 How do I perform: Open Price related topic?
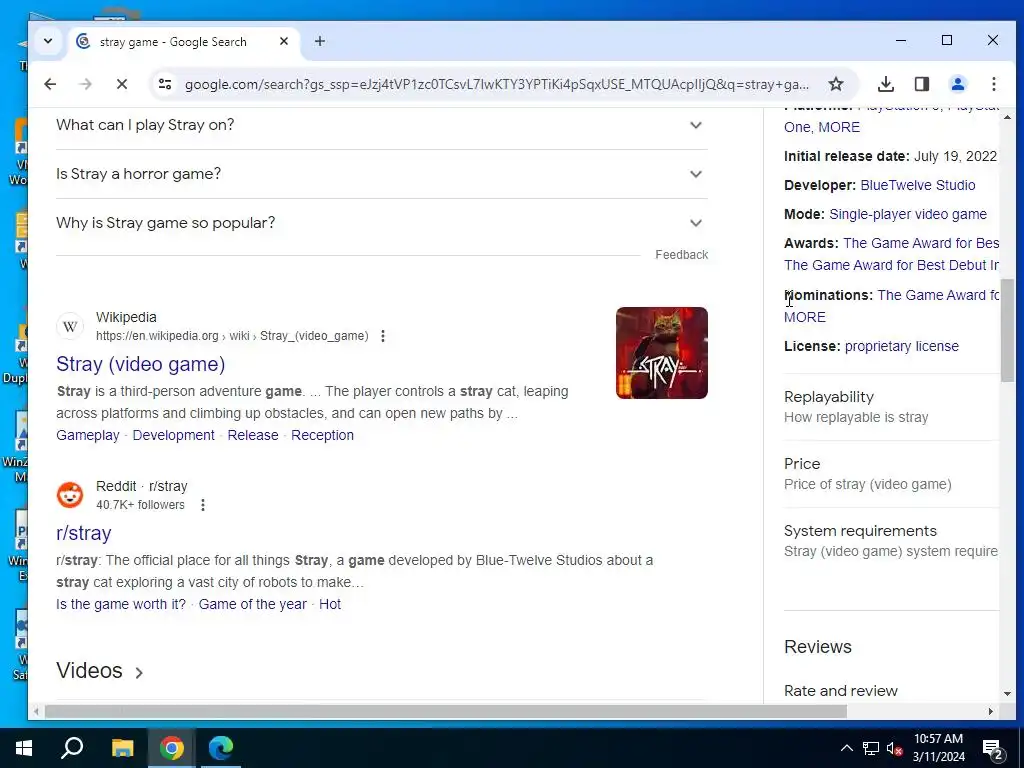click(x=891, y=473)
